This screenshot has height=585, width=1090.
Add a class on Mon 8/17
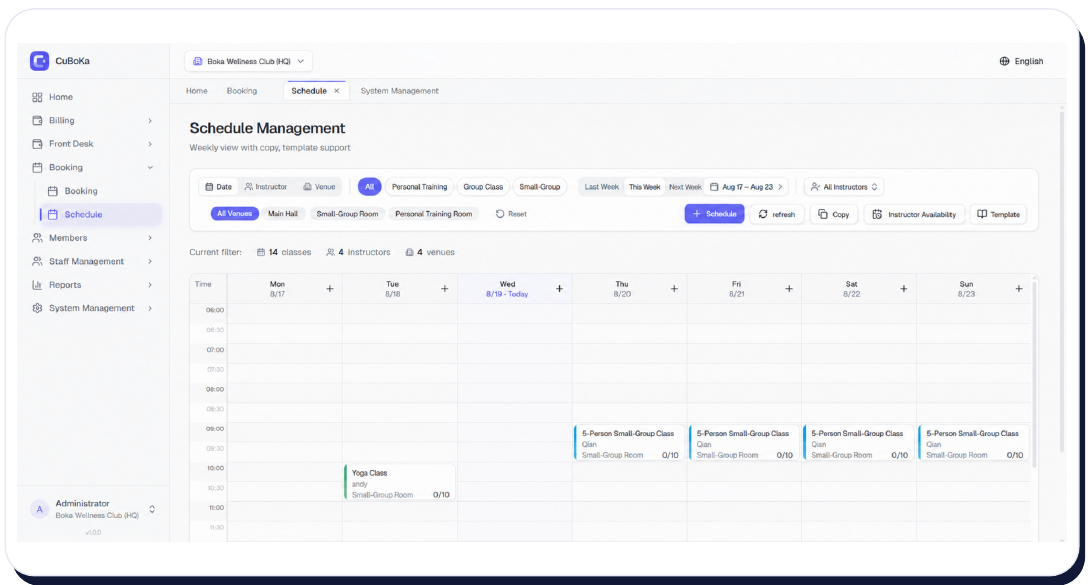tap(330, 288)
